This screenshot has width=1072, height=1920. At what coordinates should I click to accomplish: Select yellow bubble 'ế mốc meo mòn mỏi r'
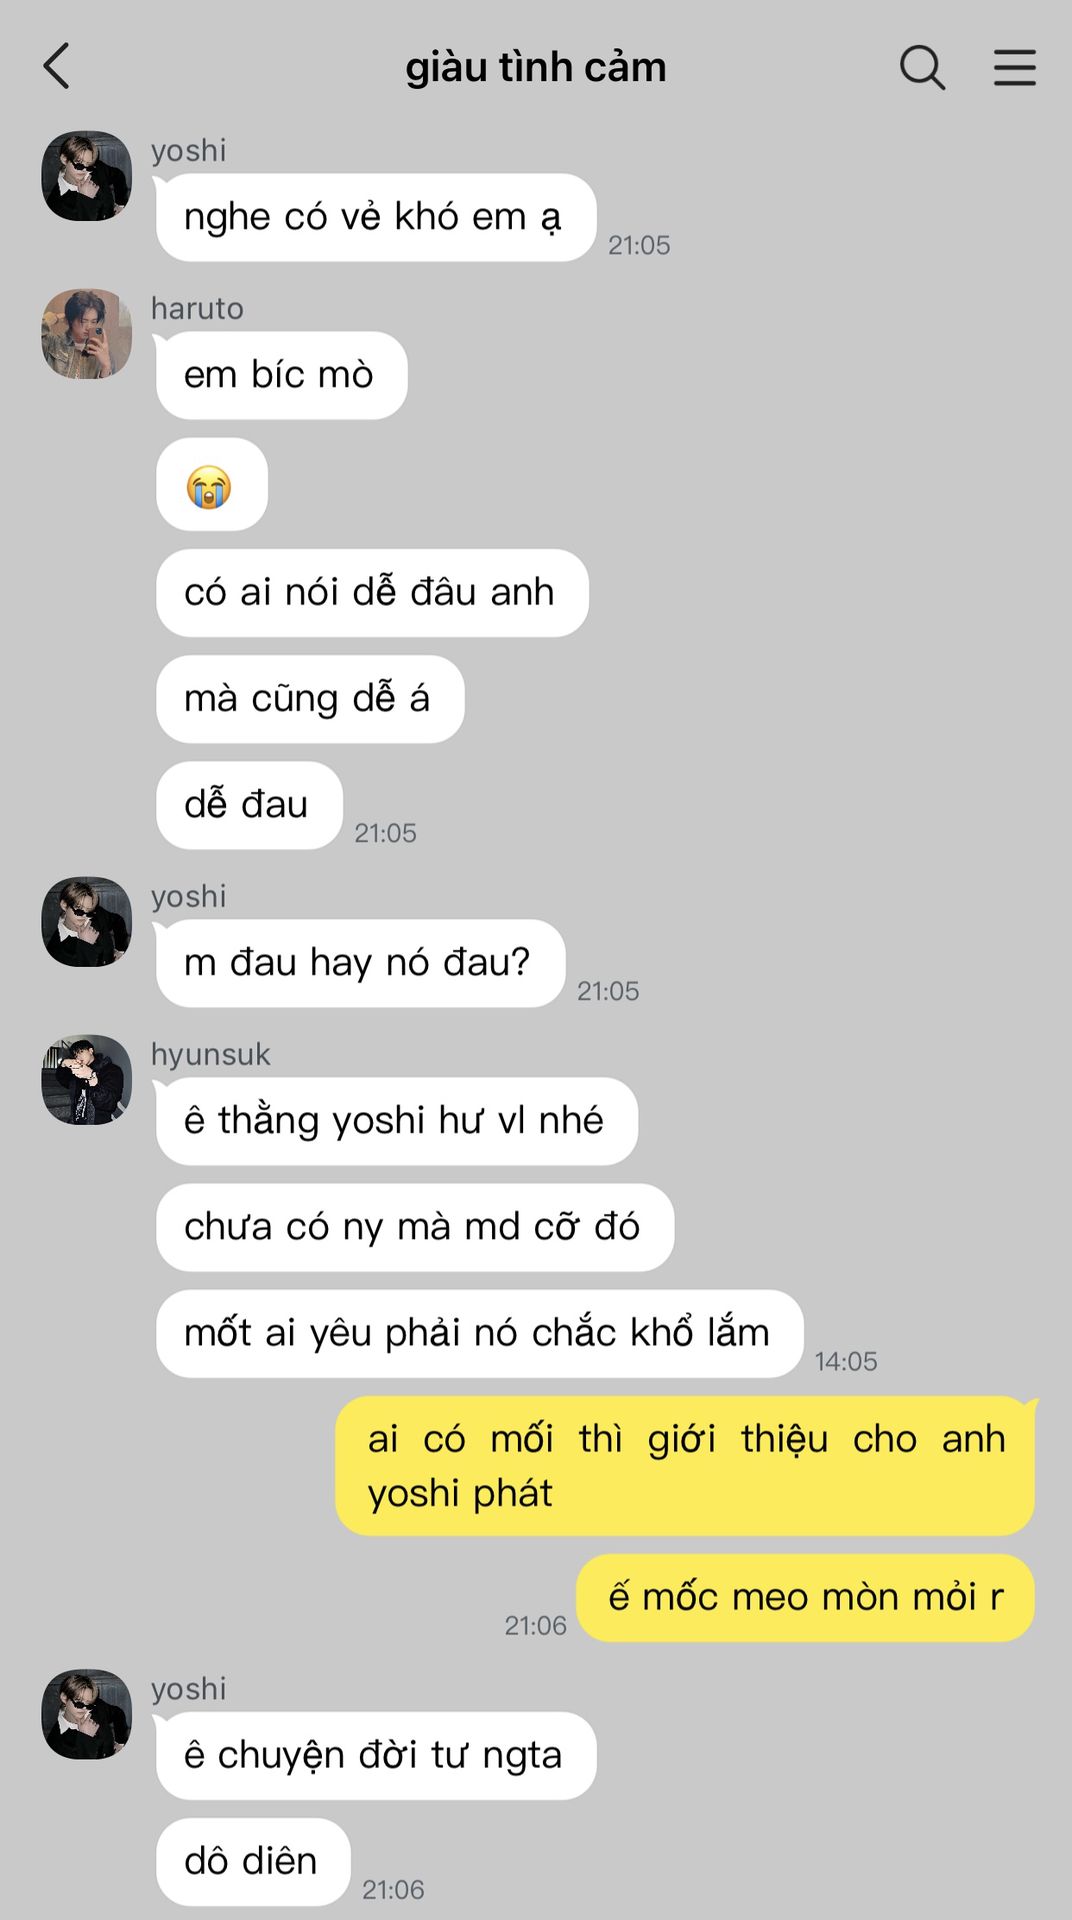(x=806, y=1598)
